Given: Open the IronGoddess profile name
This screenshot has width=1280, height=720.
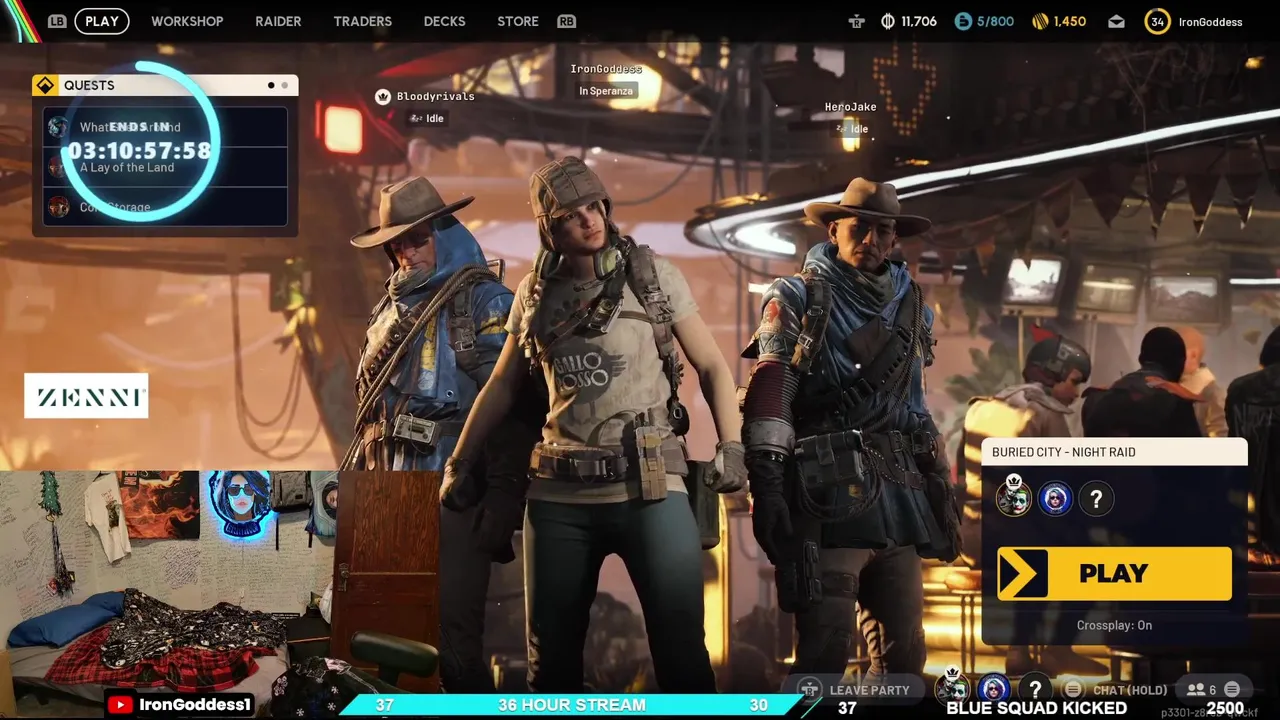Looking at the screenshot, I should (x=1210, y=22).
